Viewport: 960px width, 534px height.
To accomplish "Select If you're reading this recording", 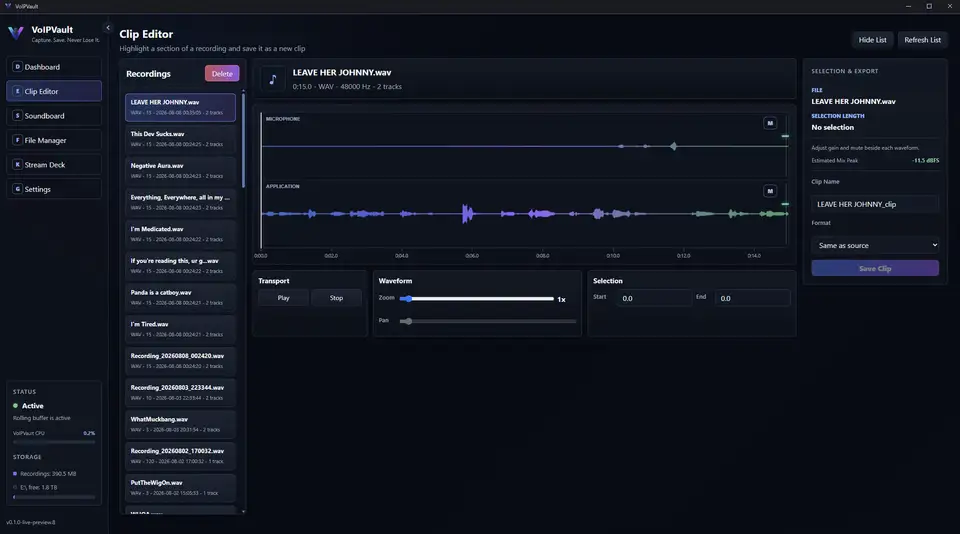I will coord(180,266).
